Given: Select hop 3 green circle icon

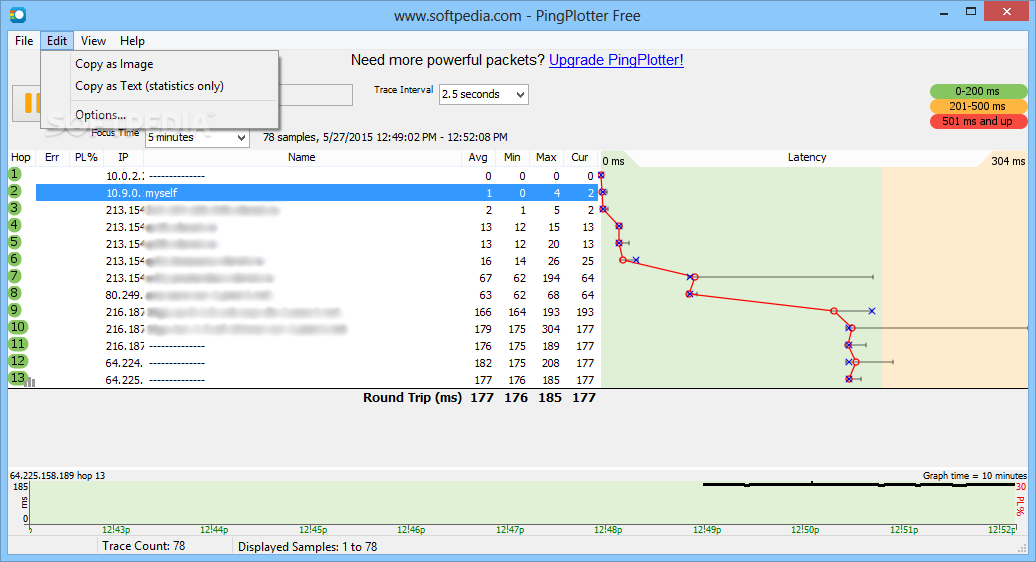Looking at the screenshot, I should (15, 208).
